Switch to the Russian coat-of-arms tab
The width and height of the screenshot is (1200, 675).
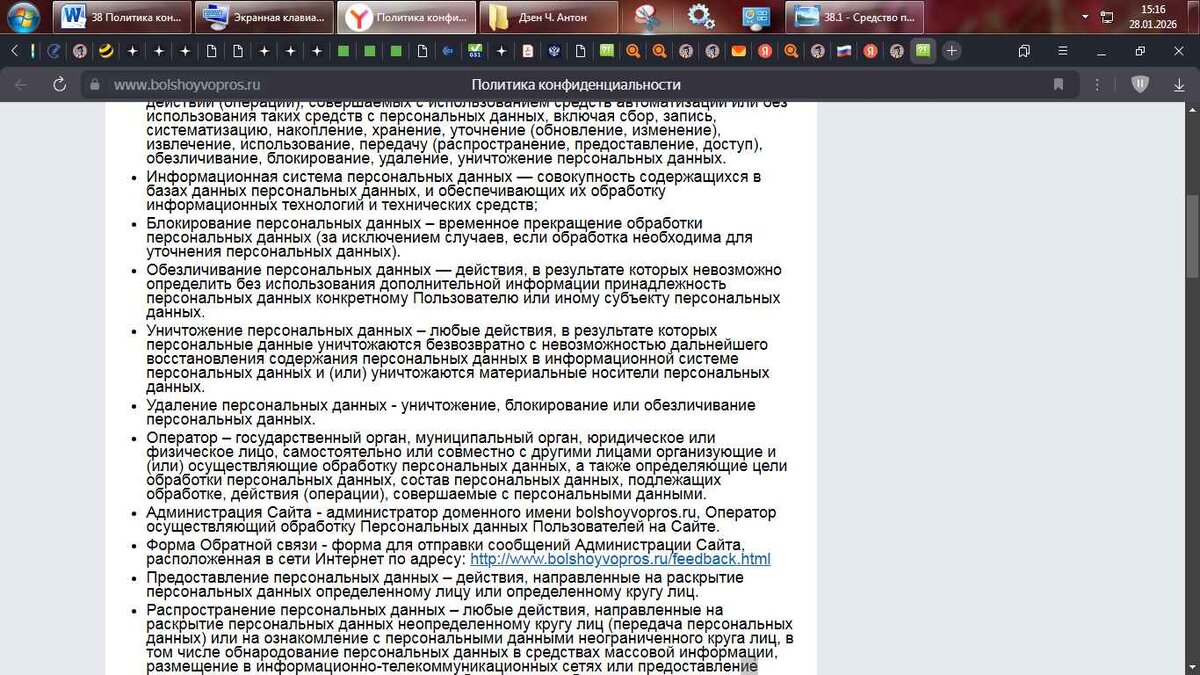pos(553,51)
